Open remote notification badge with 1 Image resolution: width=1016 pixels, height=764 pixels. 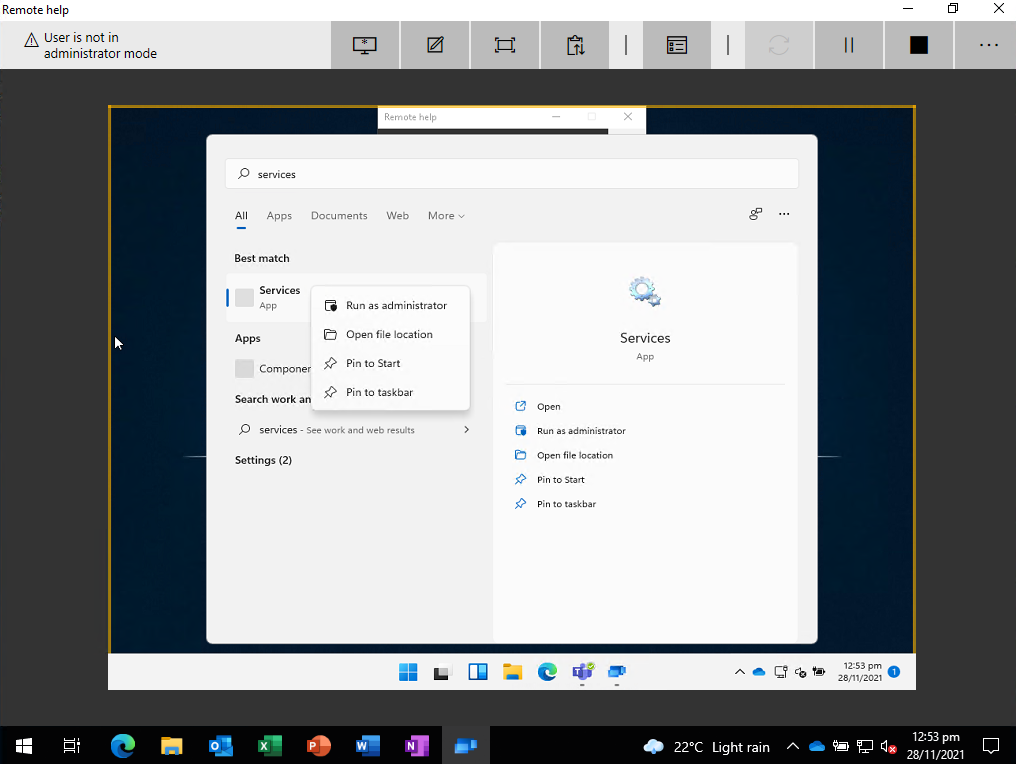pos(894,671)
